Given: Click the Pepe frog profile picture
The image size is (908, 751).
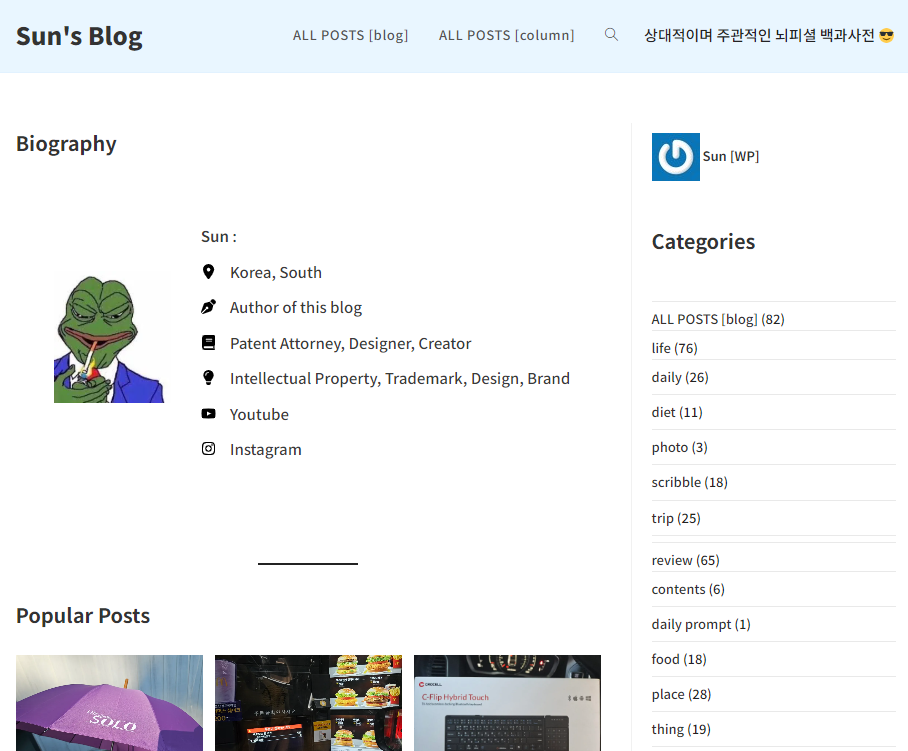Looking at the screenshot, I should pyautogui.click(x=109, y=339).
